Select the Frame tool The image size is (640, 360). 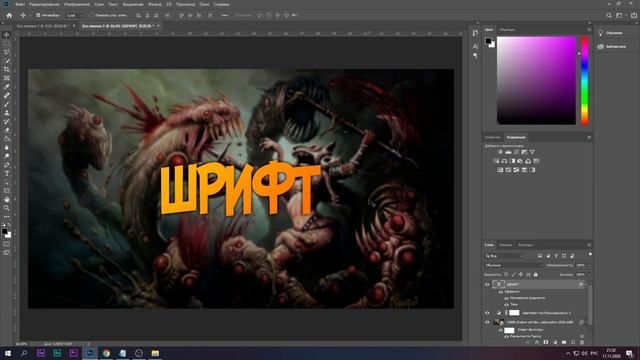[x=7, y=78]
